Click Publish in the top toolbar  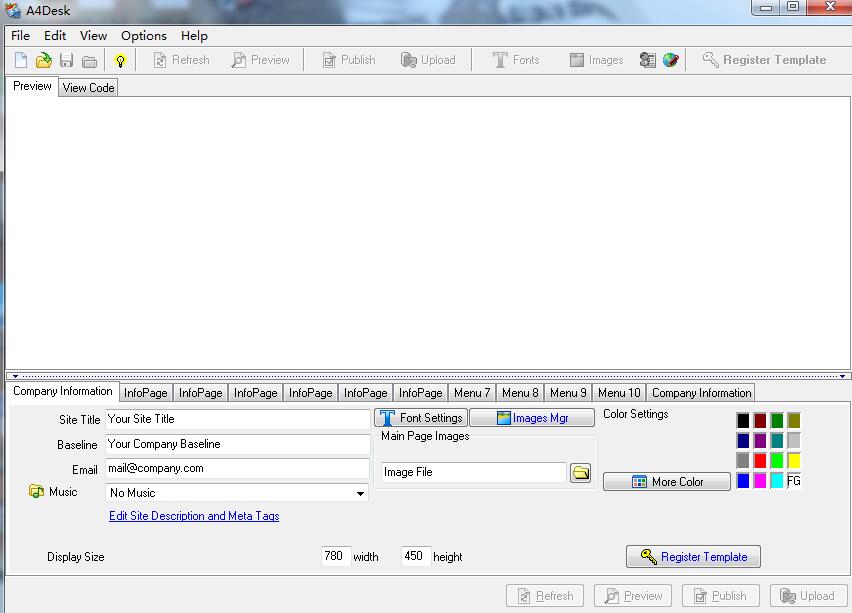click(349, 60)
